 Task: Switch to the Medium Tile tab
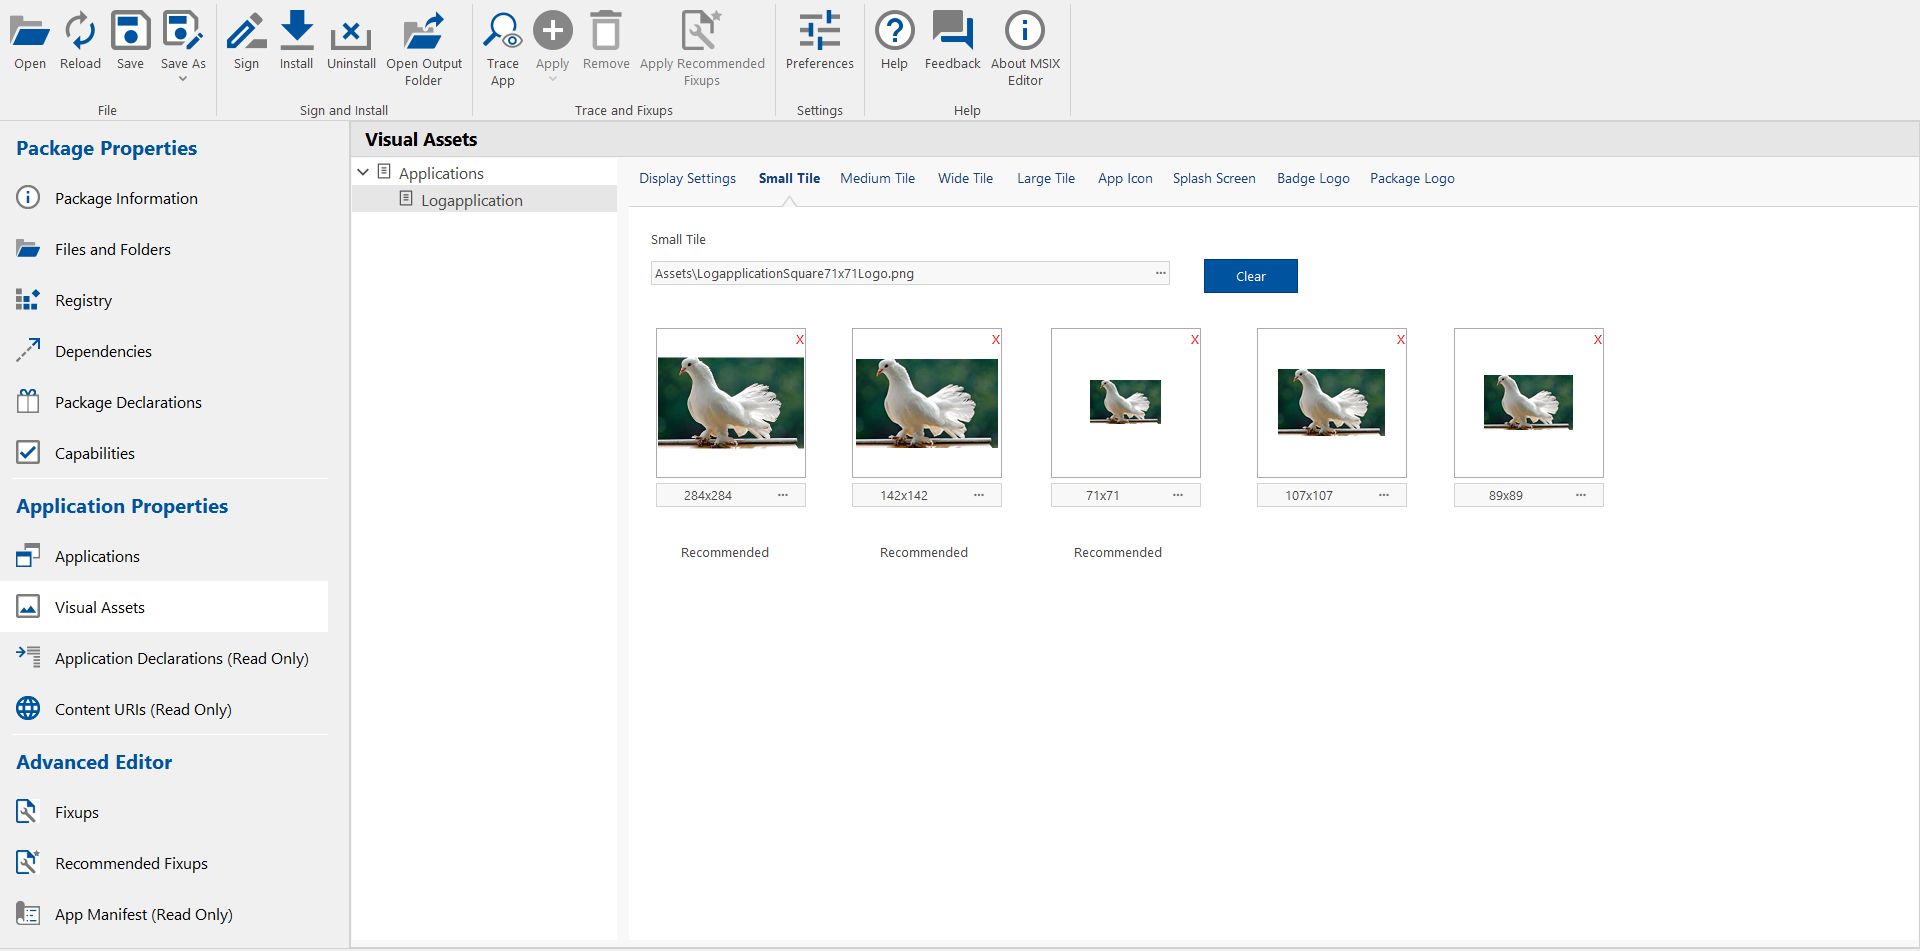click(x=877, y=178)
